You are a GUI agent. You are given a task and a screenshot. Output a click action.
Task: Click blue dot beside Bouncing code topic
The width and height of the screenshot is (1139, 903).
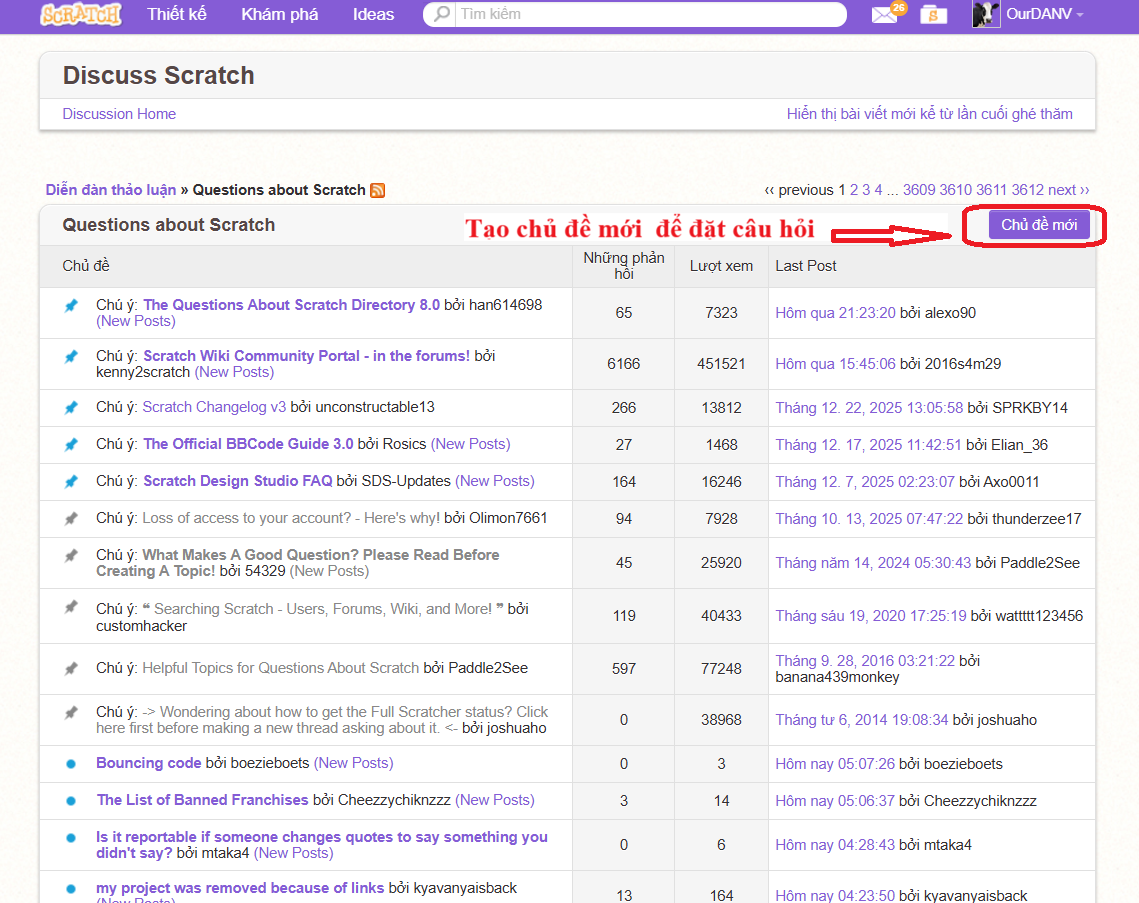(71, 764)
